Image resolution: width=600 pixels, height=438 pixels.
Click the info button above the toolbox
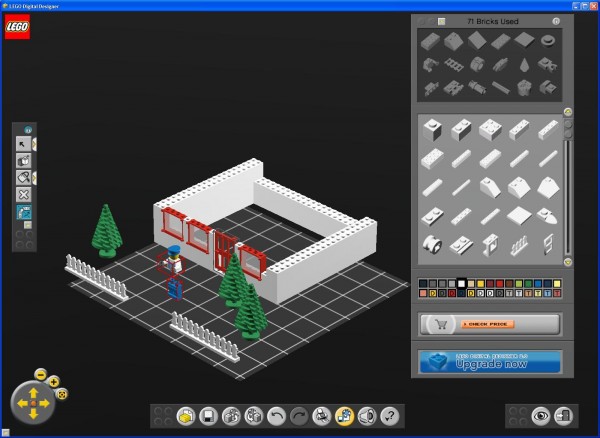(x=28, y=130)
